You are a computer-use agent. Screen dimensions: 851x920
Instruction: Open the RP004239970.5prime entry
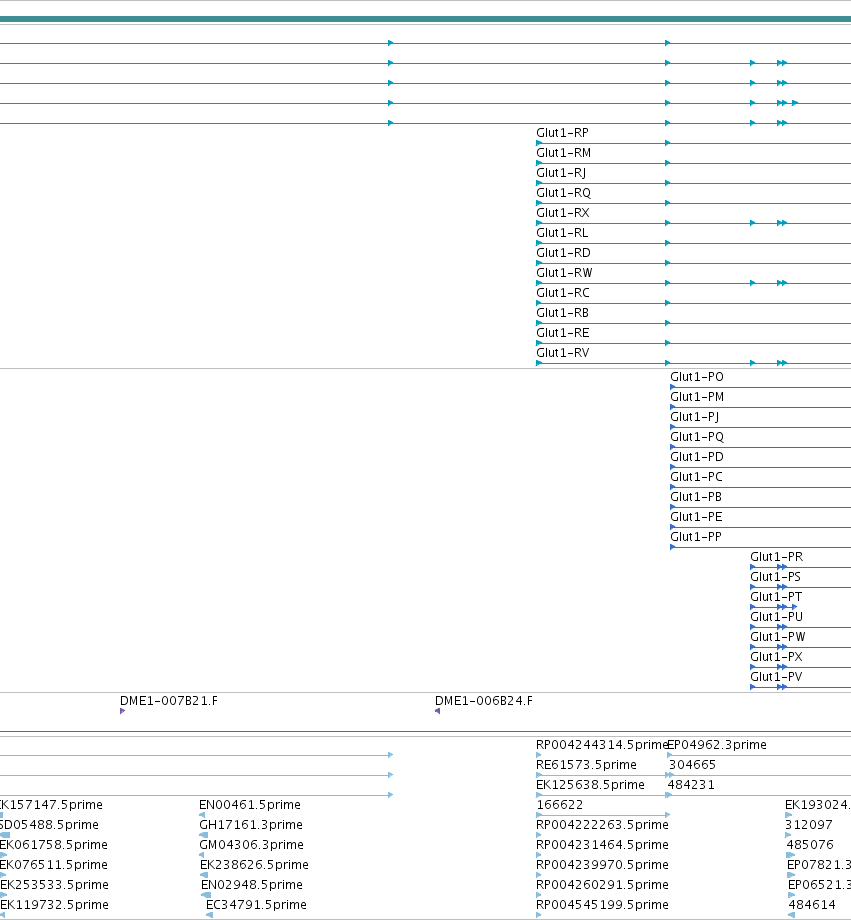point(602,864)
